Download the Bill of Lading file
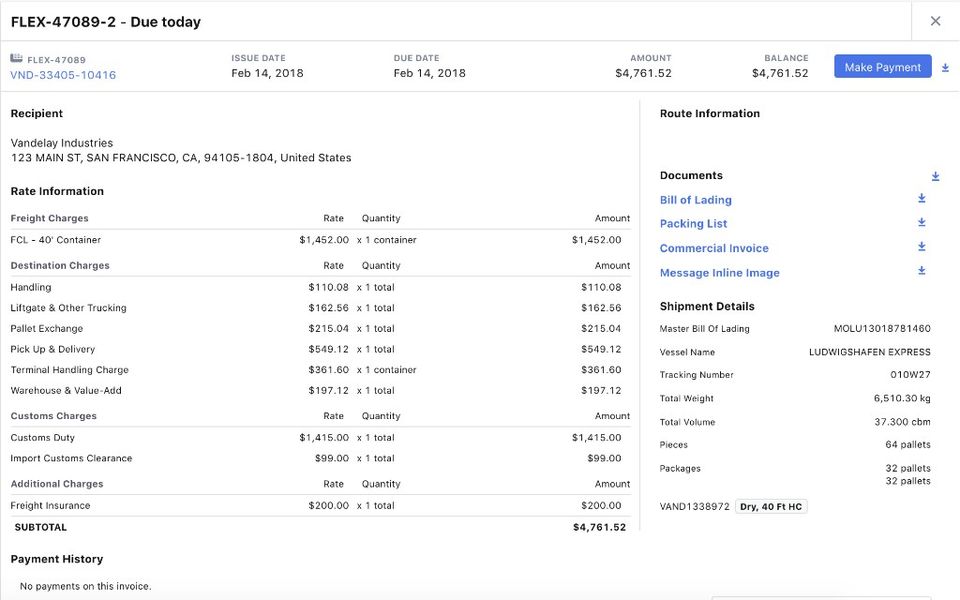Viewport: 960px width, 600px height. pos(921,198)
